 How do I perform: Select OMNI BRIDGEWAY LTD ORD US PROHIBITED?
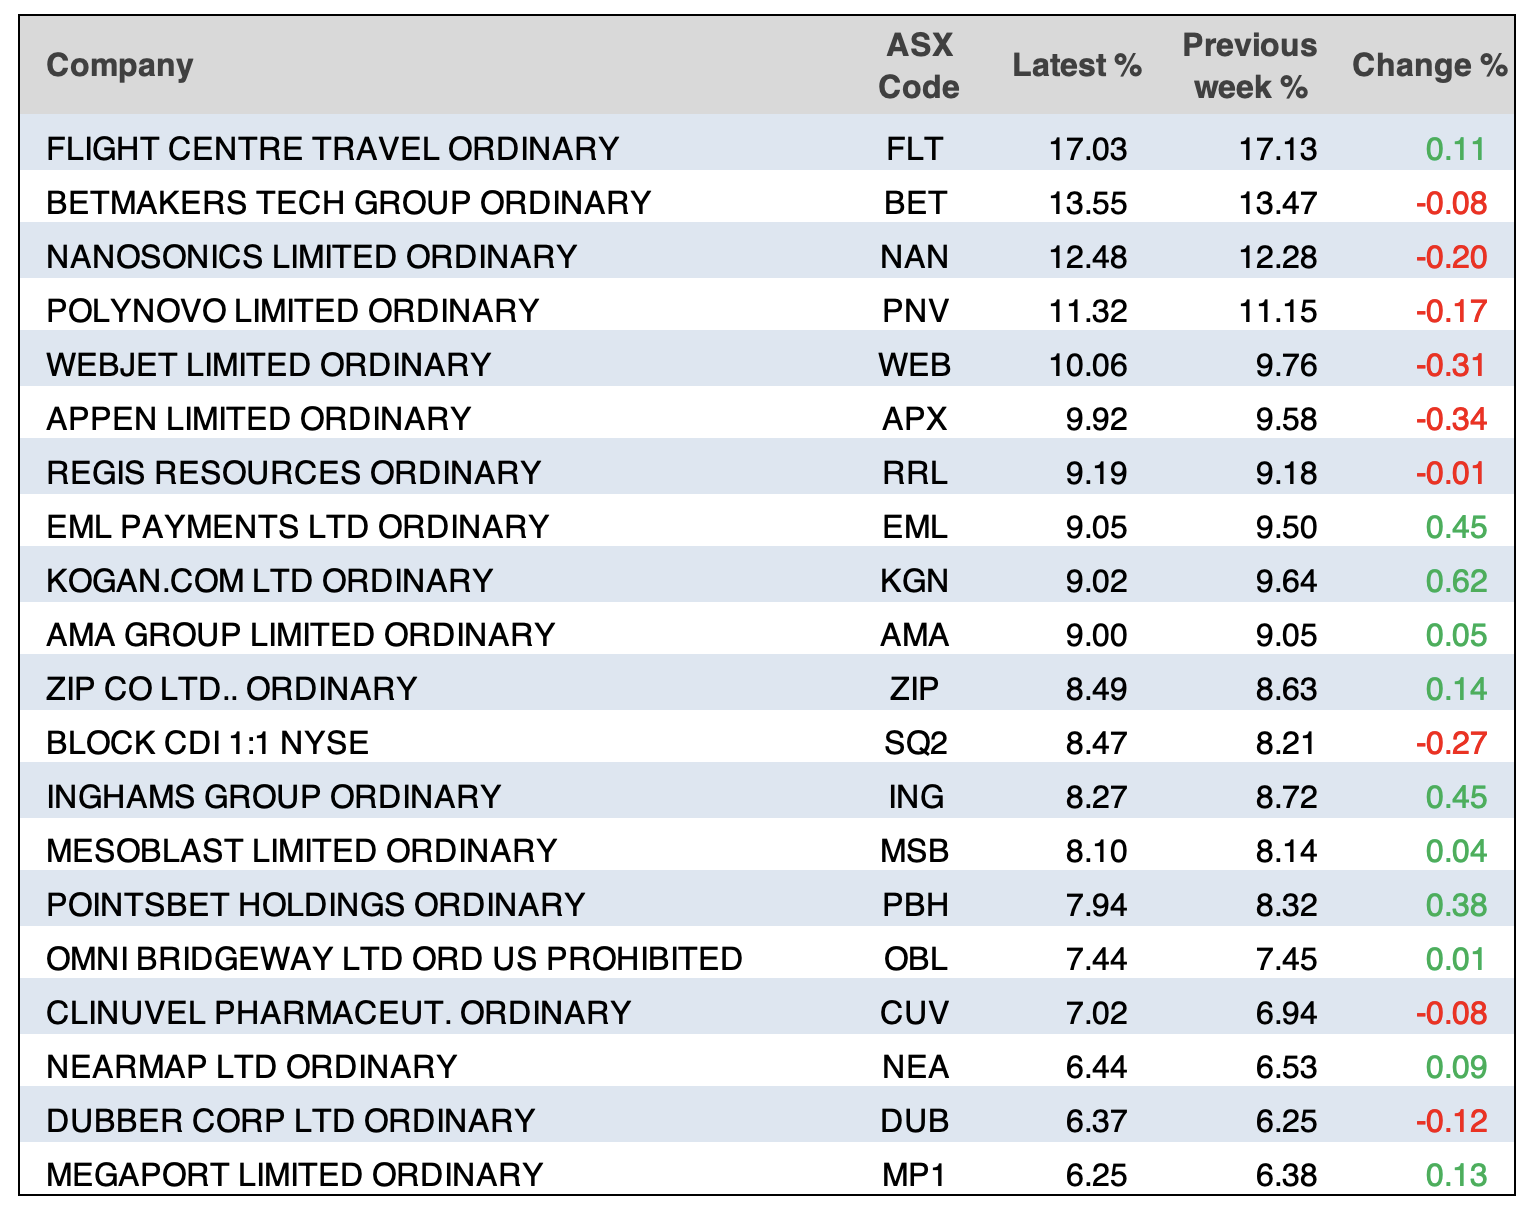tap(394, 959)
